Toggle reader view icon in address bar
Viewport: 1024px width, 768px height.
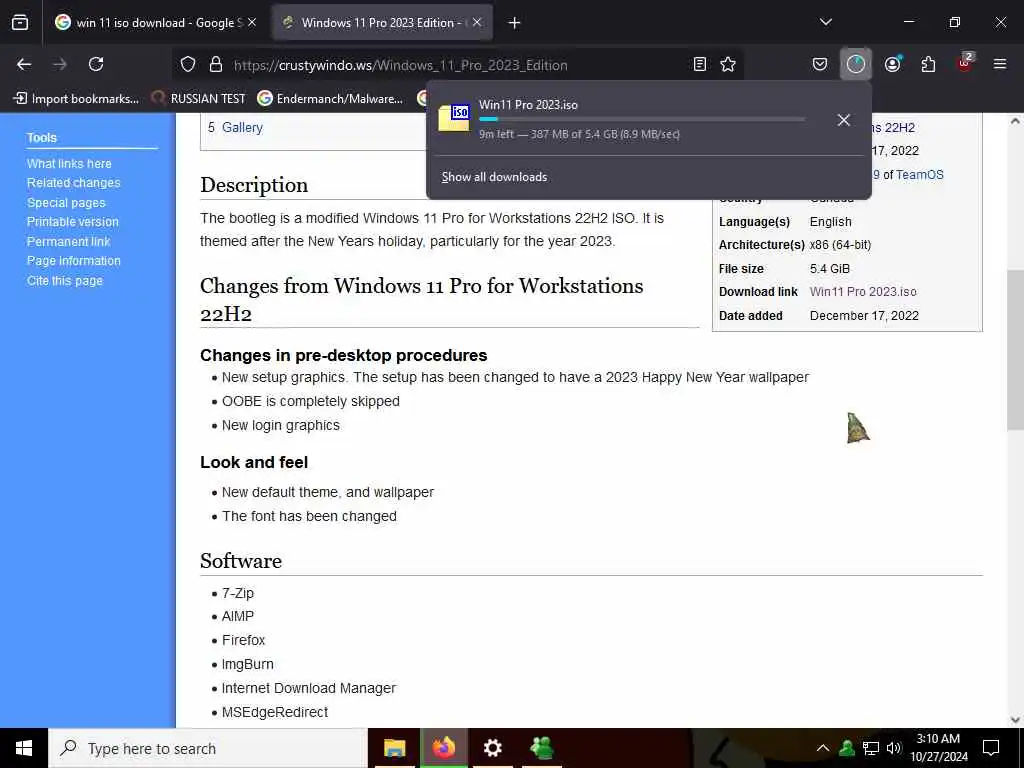pos(699,65)
